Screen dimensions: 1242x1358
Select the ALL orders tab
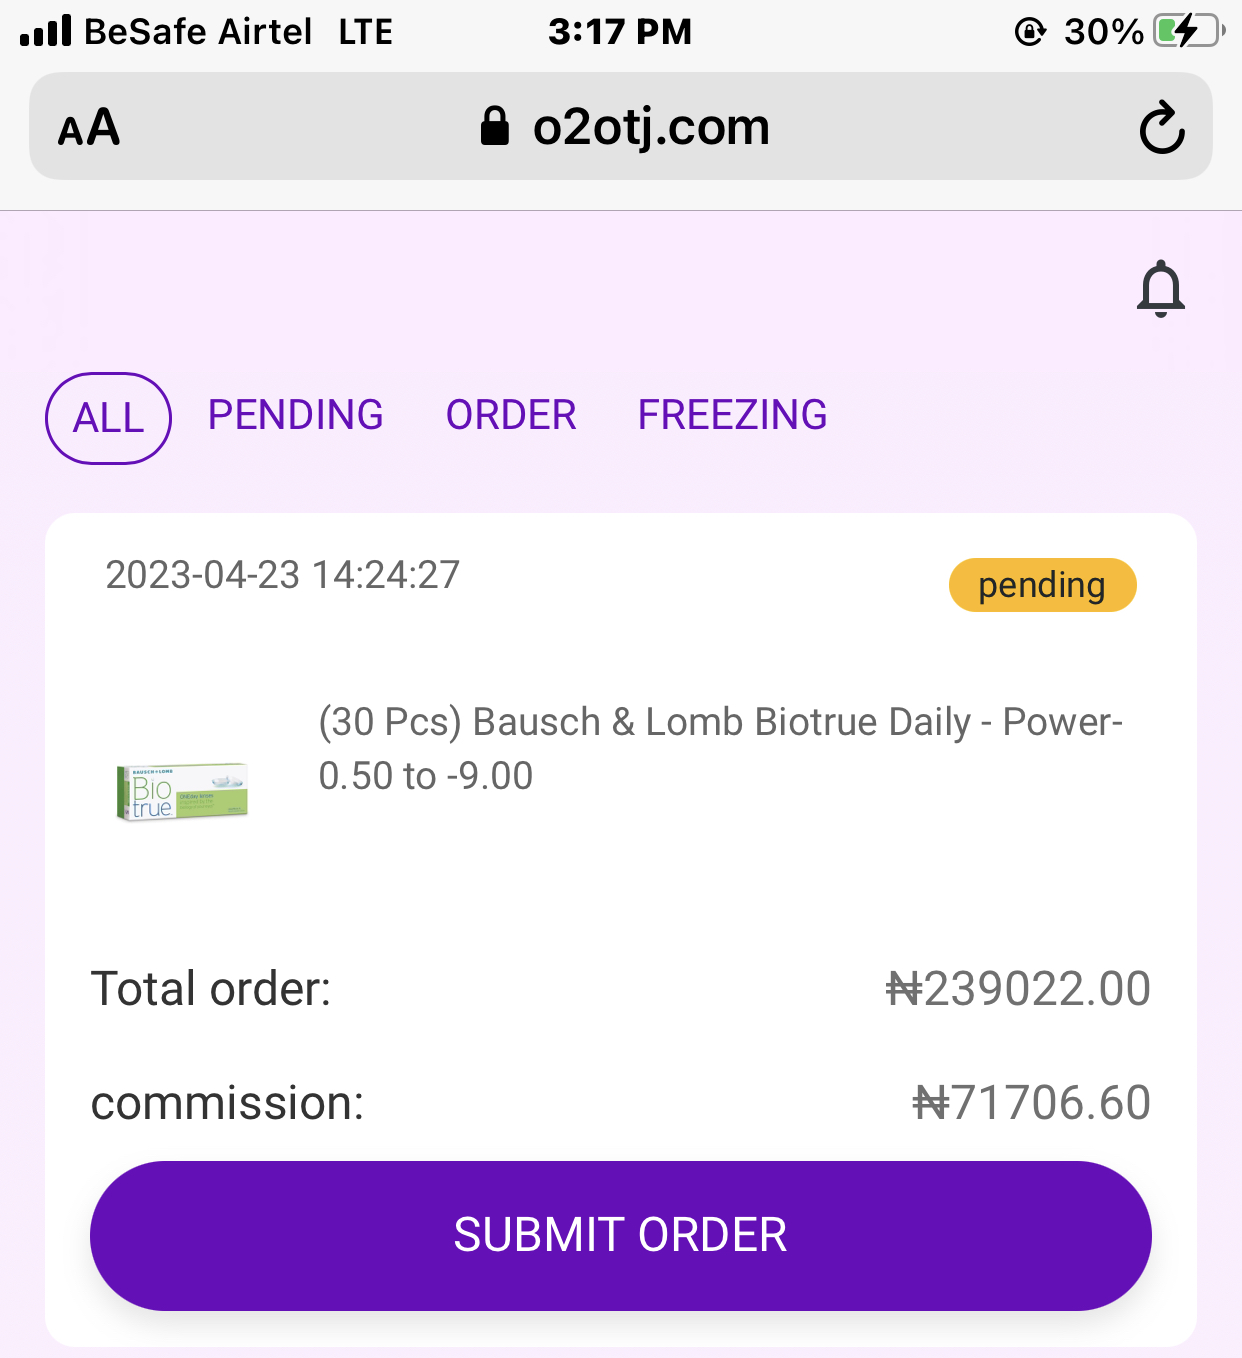click(x=108, y=418)
